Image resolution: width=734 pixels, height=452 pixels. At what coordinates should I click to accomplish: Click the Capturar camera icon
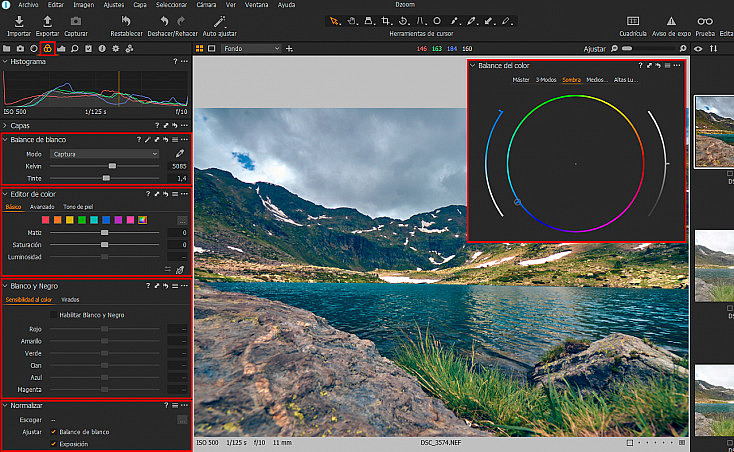75,21
